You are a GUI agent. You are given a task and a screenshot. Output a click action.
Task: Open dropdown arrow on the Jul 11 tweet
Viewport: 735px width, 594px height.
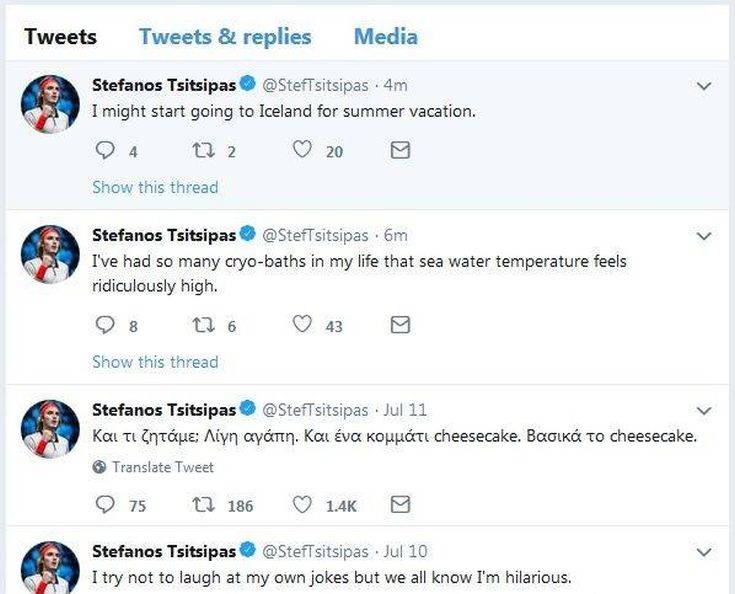click(x=704, y=411)
